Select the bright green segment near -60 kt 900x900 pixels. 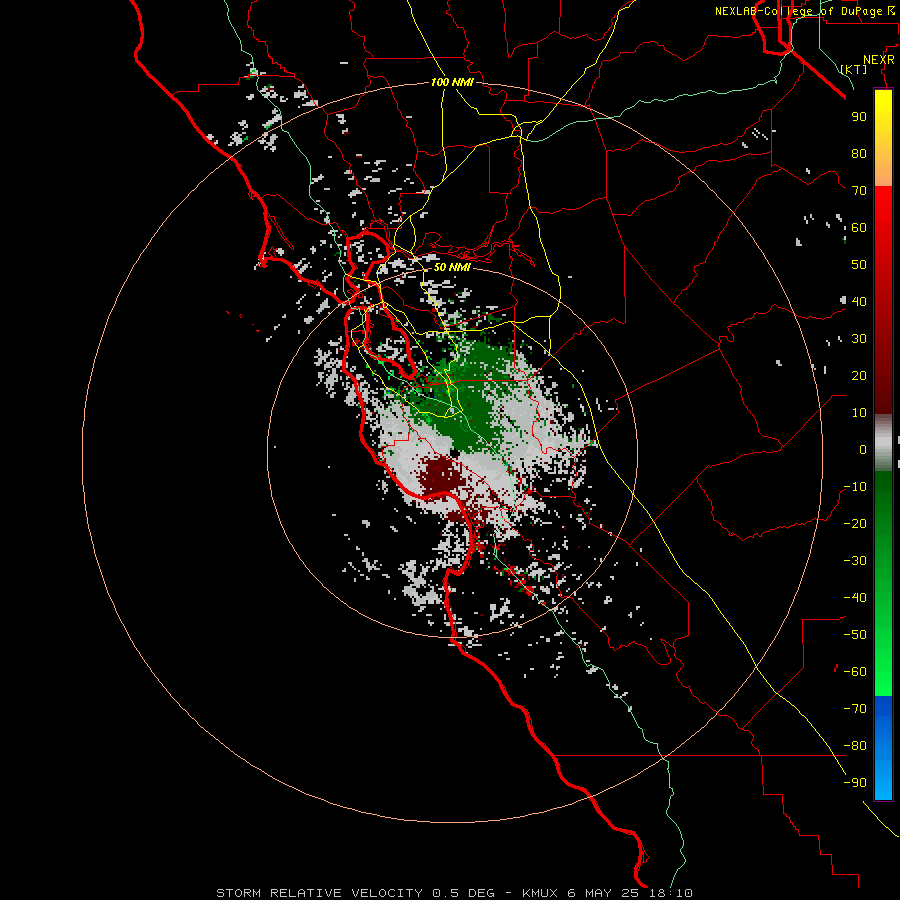pyautogui.click(x=883, y=672)
